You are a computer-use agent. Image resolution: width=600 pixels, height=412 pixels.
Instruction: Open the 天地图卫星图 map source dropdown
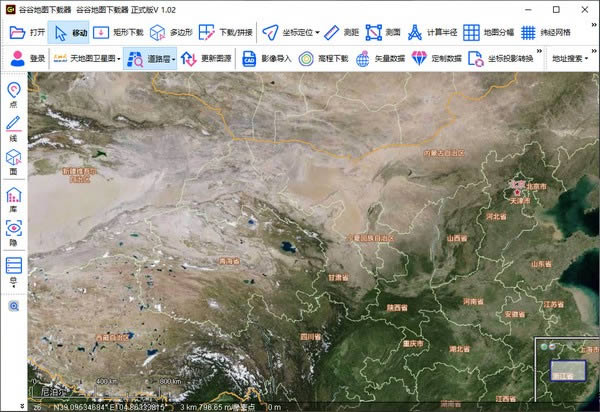tap(87, 59)
